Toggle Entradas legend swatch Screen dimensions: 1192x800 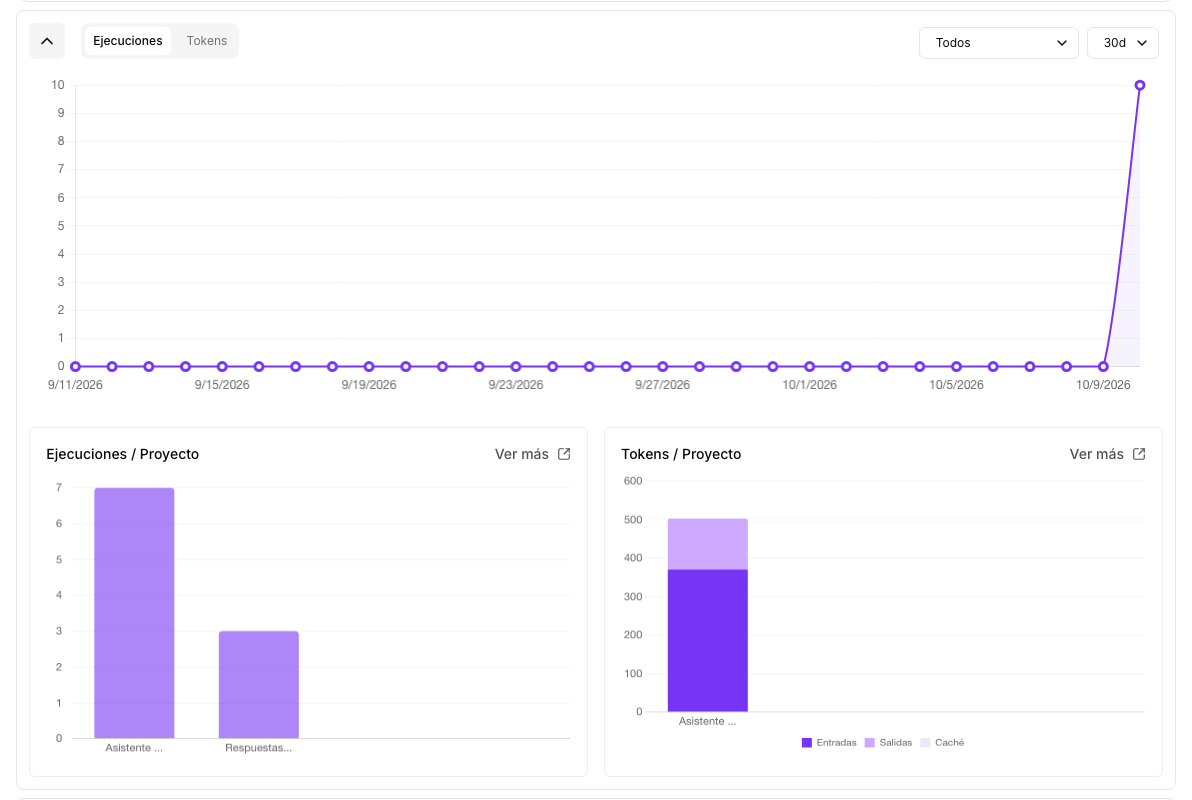[x=807, y=743]
